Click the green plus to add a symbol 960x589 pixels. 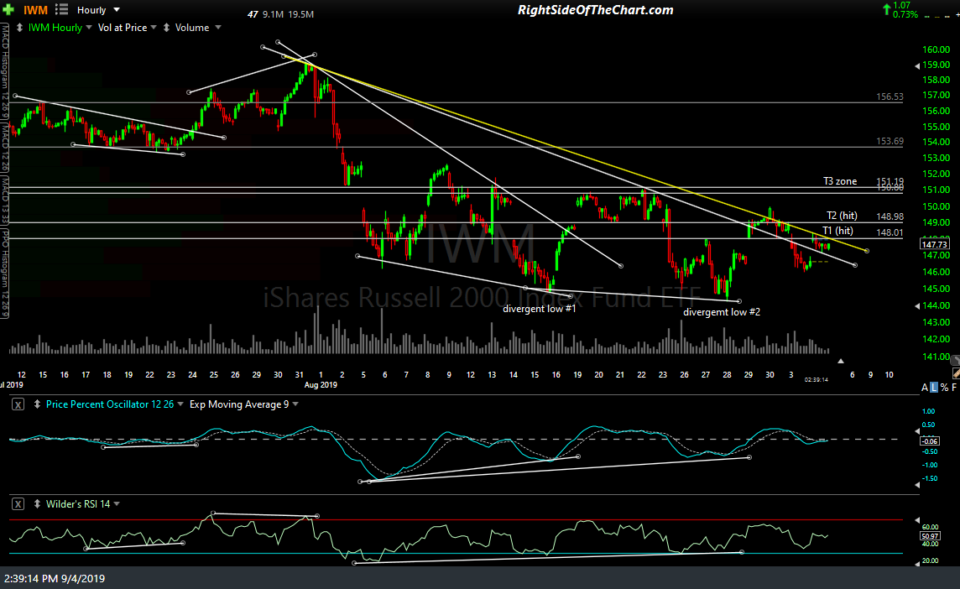click(9, 9)
